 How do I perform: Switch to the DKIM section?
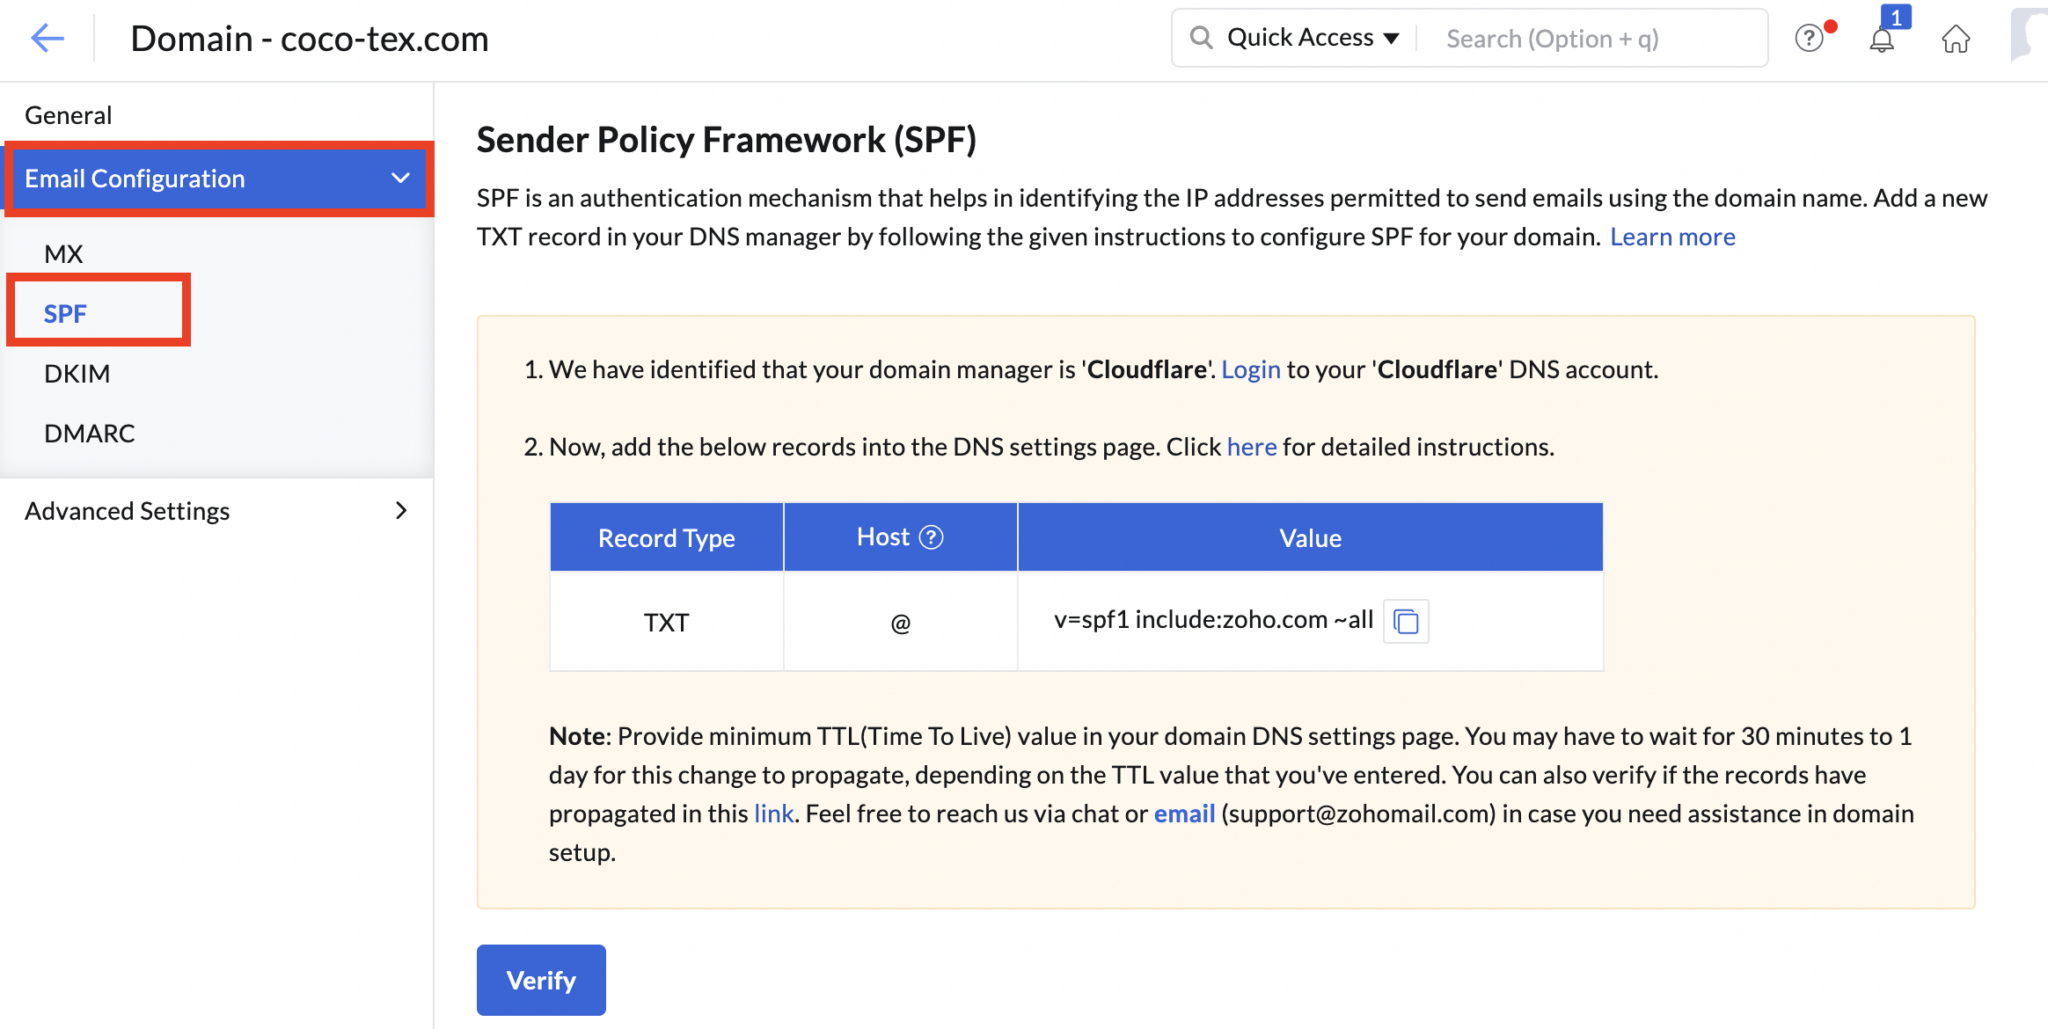click(x=78, y=373)
